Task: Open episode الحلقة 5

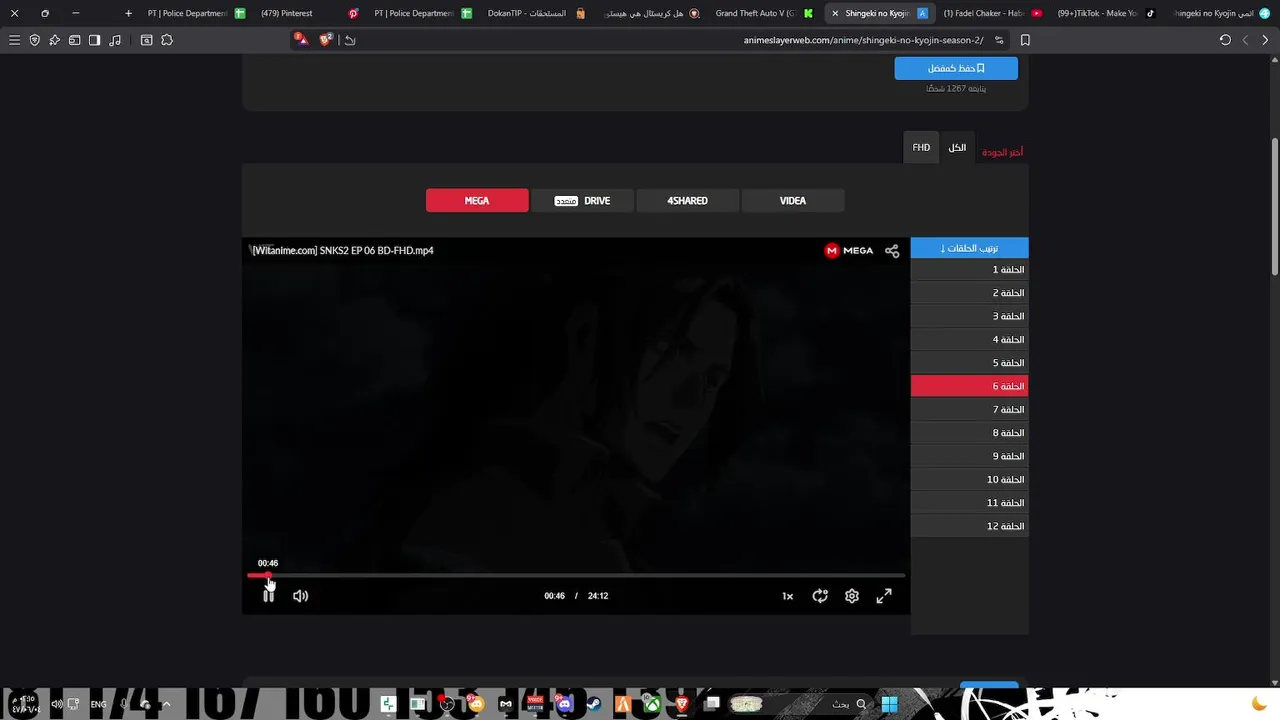Action: pyautogui.click(x=969, y=363)
